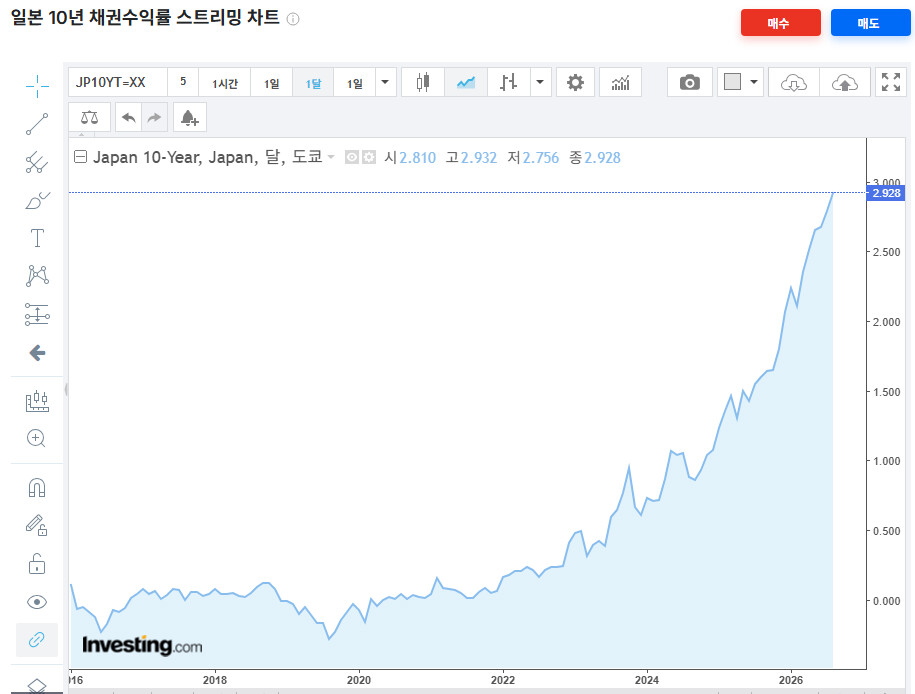Select the XABCD pattern tool
The width and height of the screenshot is (915, 694).
(37, 275)
